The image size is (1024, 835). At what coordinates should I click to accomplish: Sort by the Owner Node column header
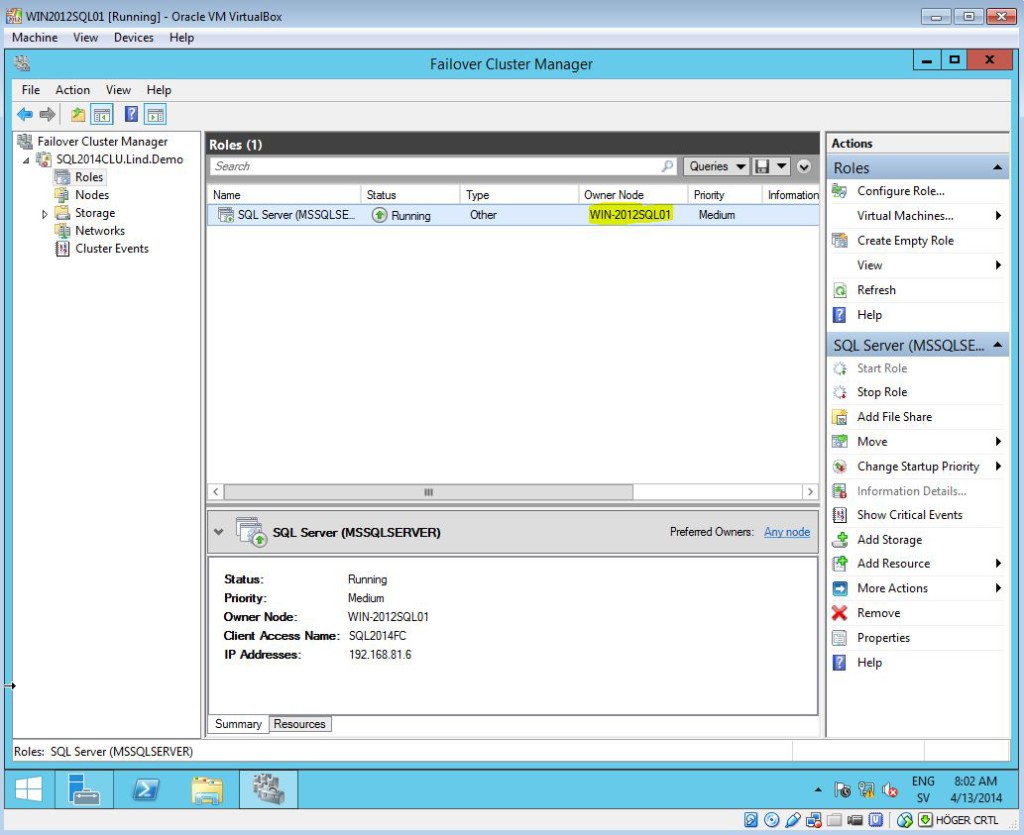point(632,195)
